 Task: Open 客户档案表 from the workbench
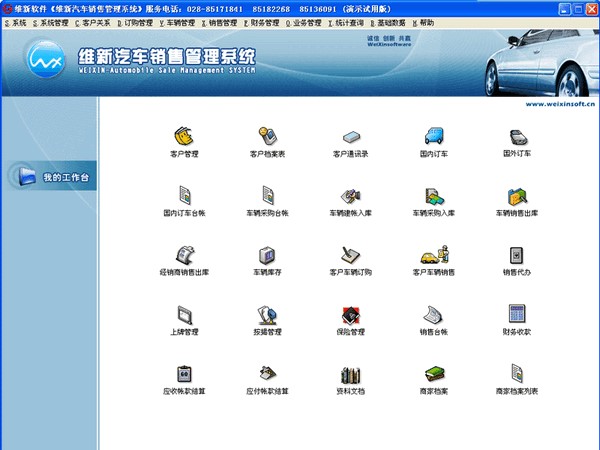click(267, 136)
